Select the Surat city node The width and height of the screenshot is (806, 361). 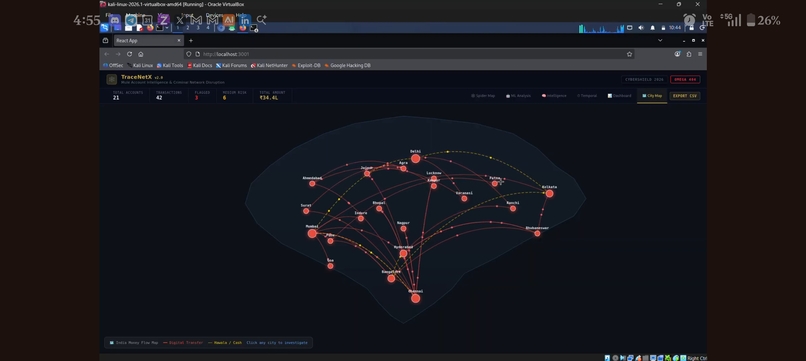(306, 211)
